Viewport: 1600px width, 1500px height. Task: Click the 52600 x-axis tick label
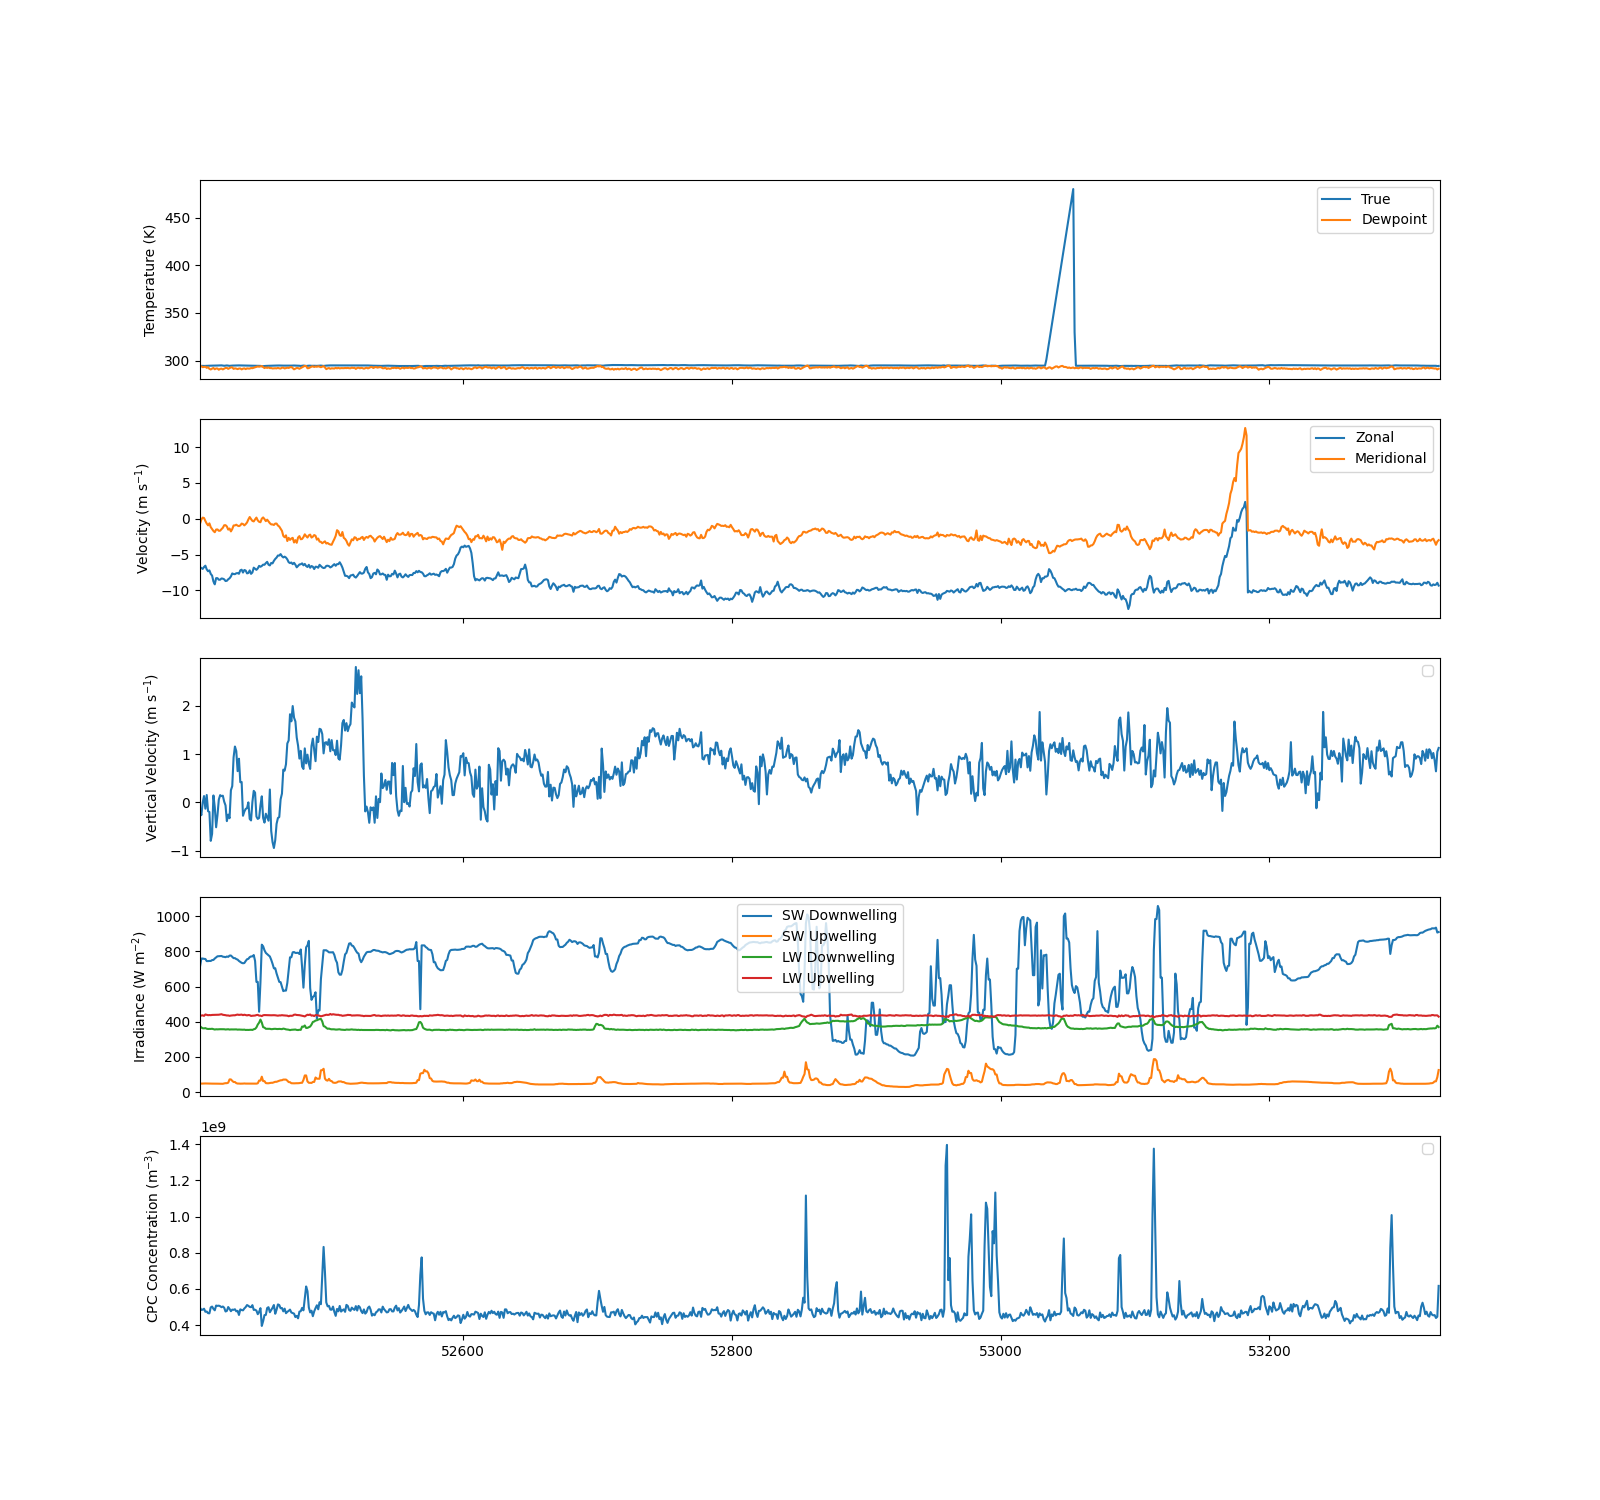[x=462, y=1351]
